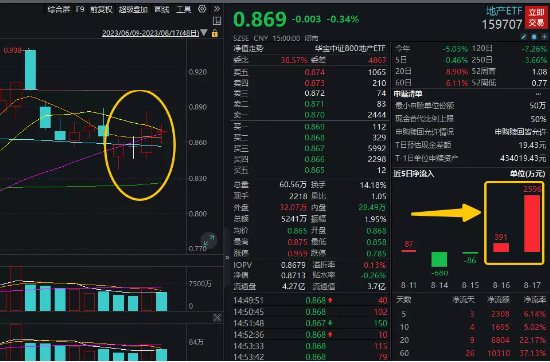Open the three-dot menu in 申购清单
This screenshot has width=550, height=362.
click(x=538, y=94)
